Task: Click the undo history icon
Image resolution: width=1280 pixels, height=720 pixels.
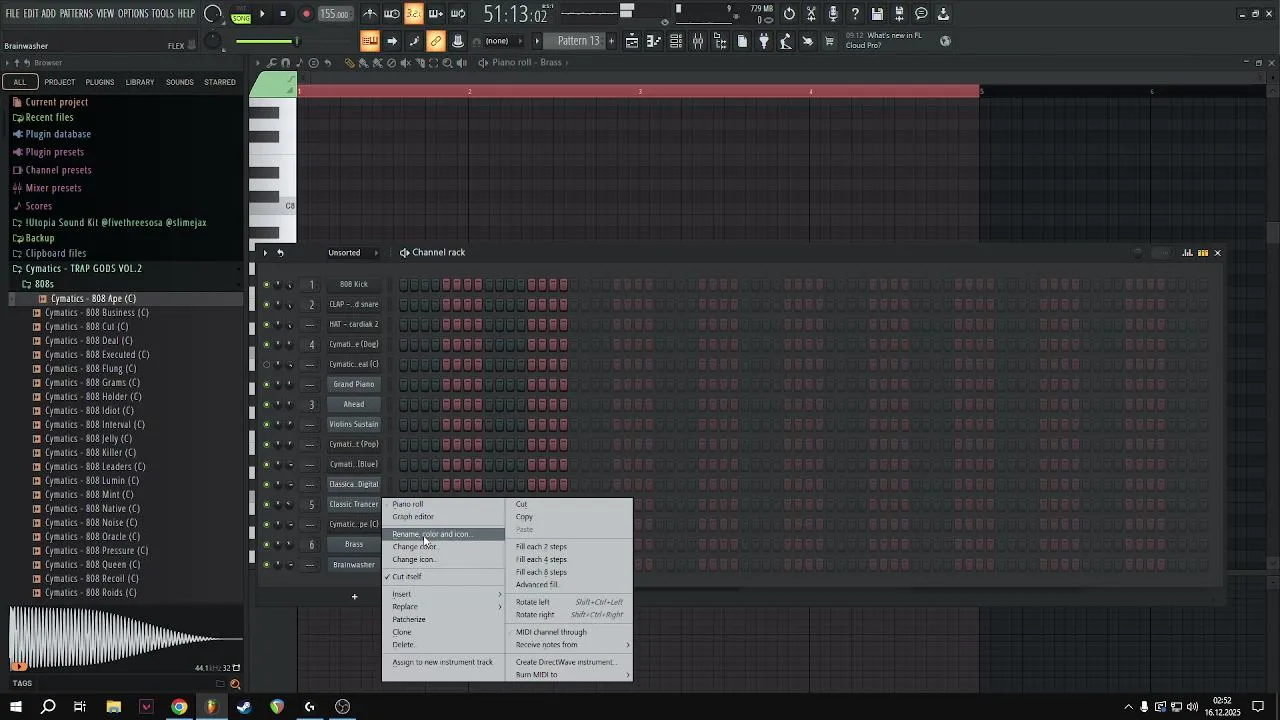Action: point(789,14)
